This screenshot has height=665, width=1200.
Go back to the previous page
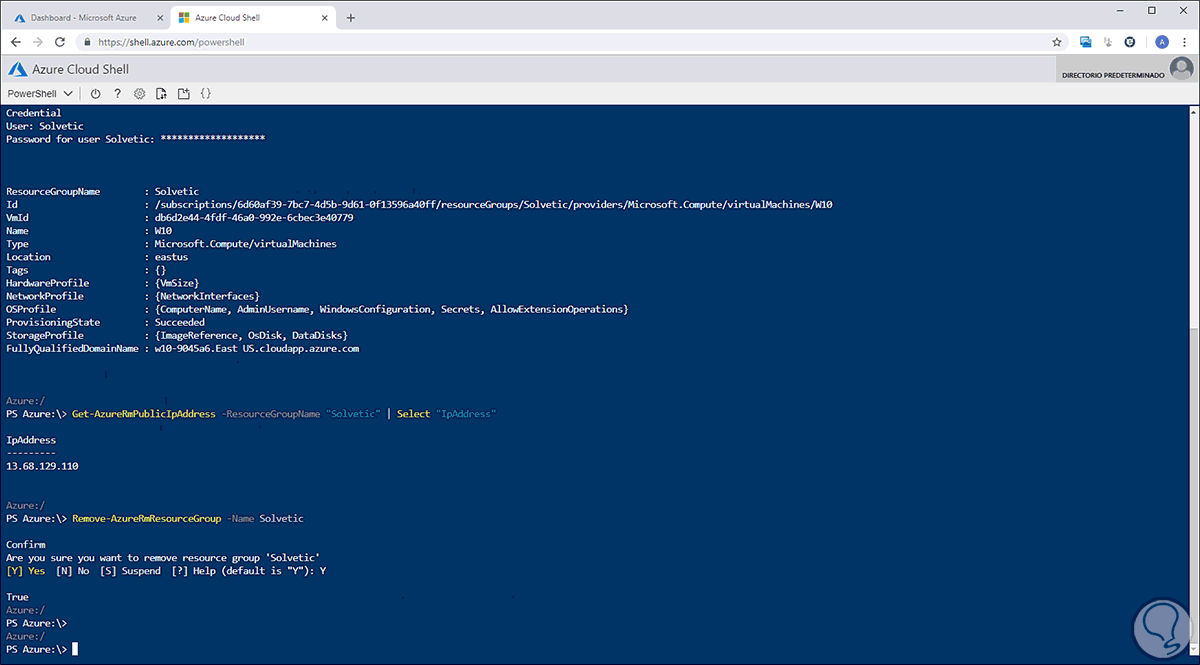(16, 42)
